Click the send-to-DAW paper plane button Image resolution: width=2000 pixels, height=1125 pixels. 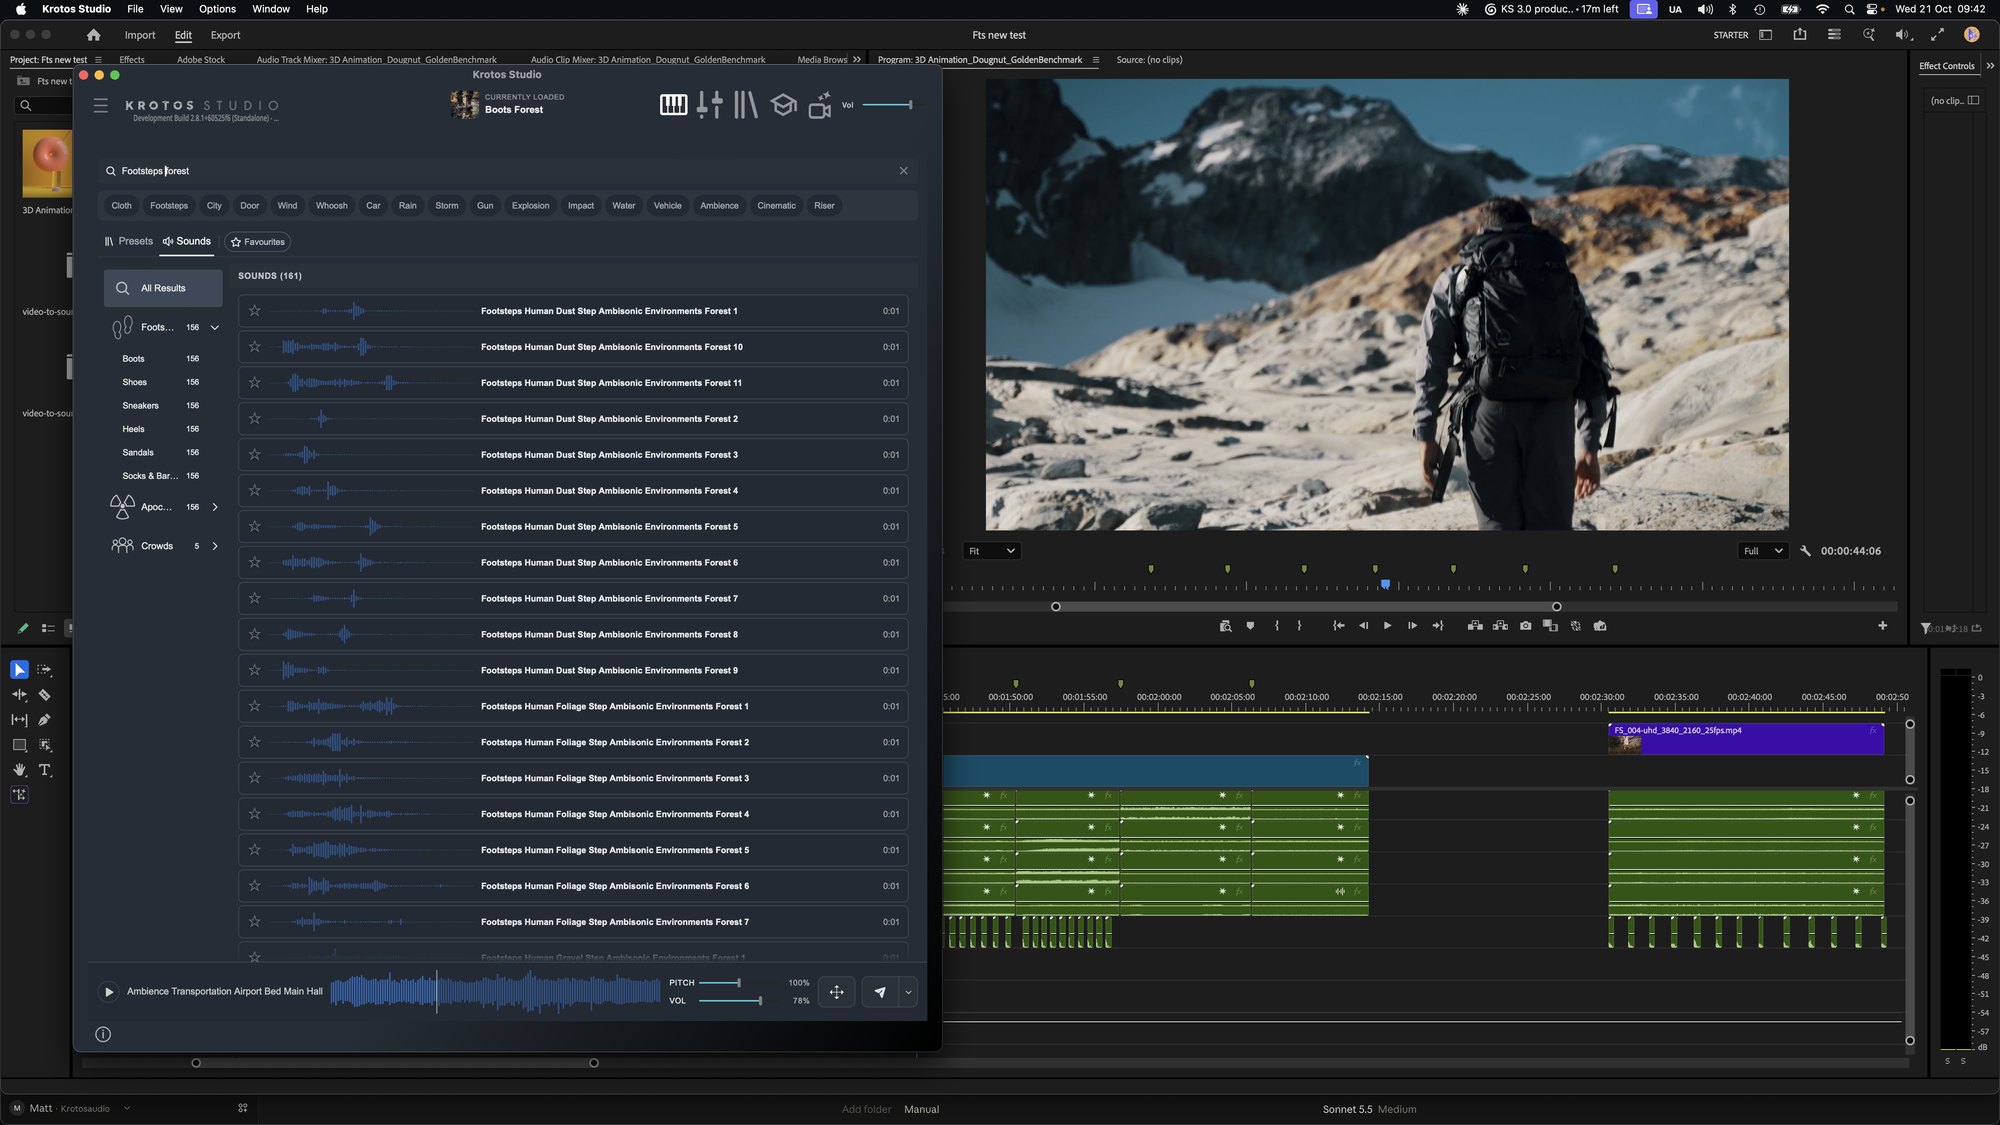coord(880,992)
